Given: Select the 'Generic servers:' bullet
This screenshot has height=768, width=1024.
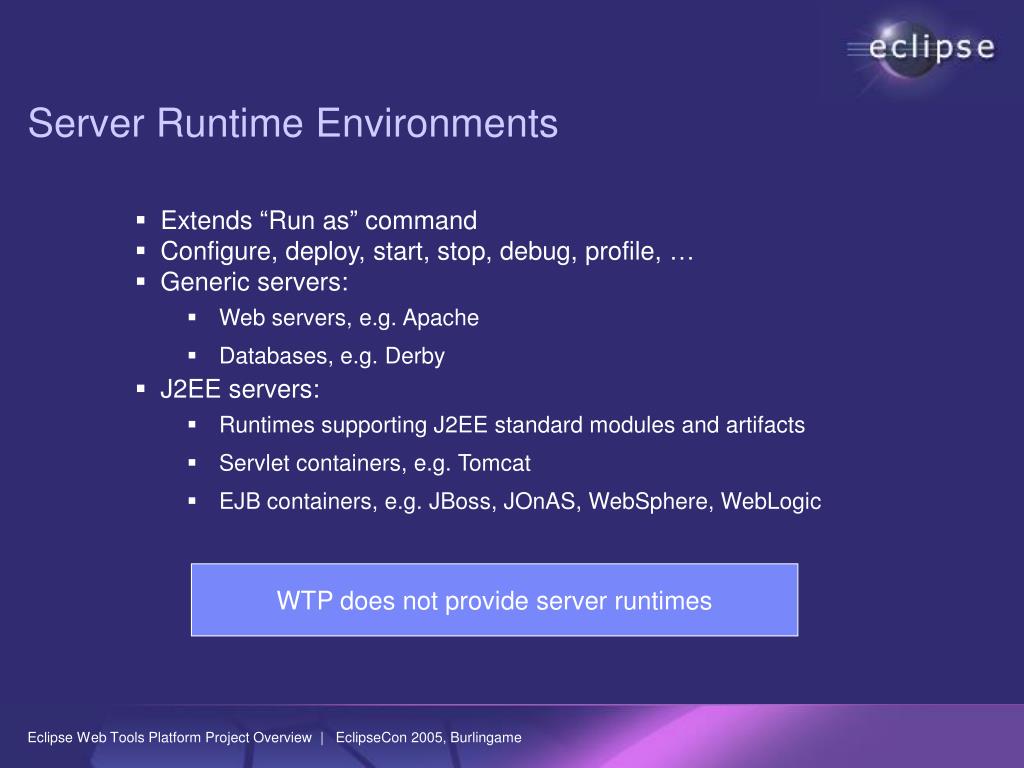Looking at the screenshot, I should (x=255, y=282).
